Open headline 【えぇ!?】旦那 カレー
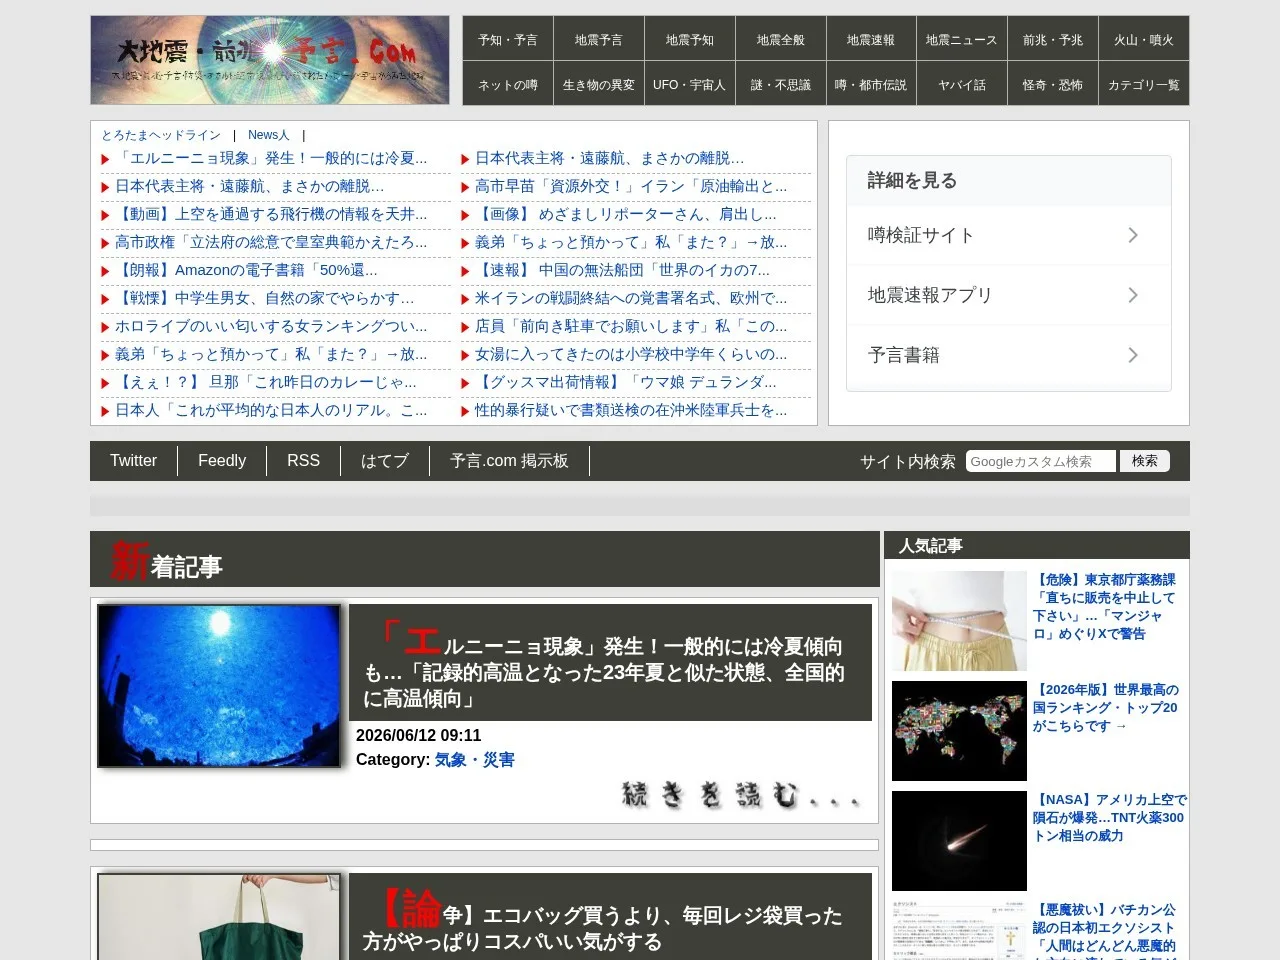 tap(266, 382)
